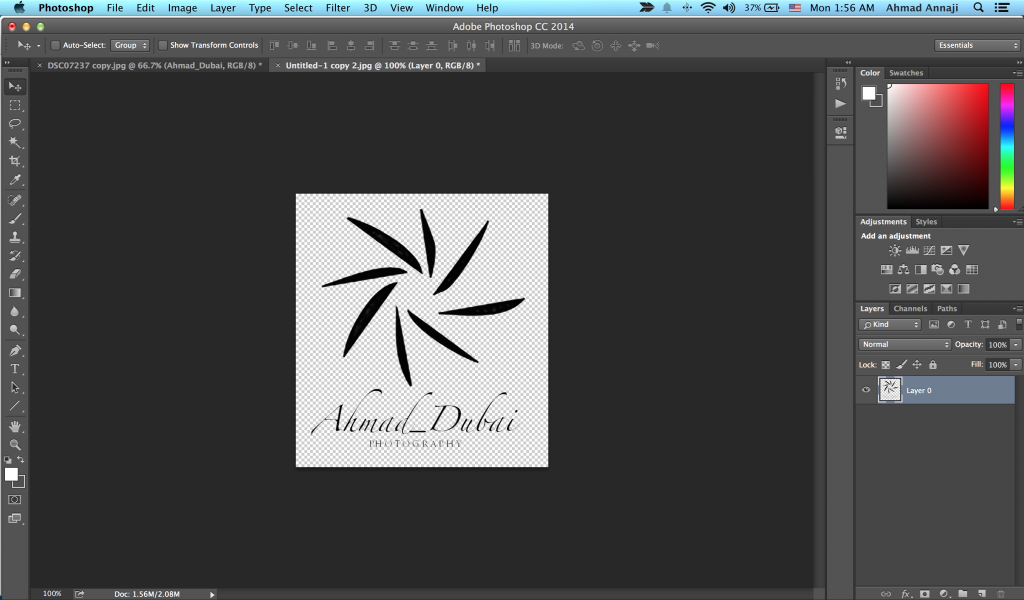The height and width of the screenshot is (600, 1024).
Task: Select the Pen tool
Action: 15,351
